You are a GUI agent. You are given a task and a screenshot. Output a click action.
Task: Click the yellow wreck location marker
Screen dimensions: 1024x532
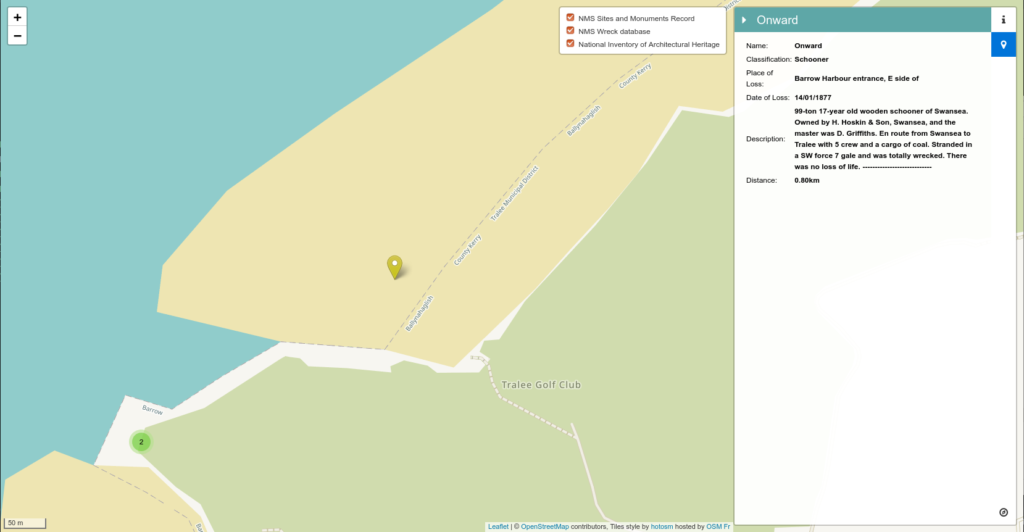pos(395,266)
